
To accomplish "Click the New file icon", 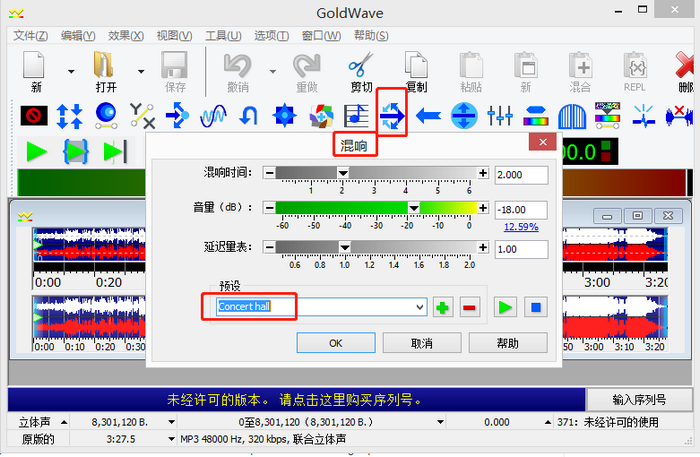I will pos(34,65).
